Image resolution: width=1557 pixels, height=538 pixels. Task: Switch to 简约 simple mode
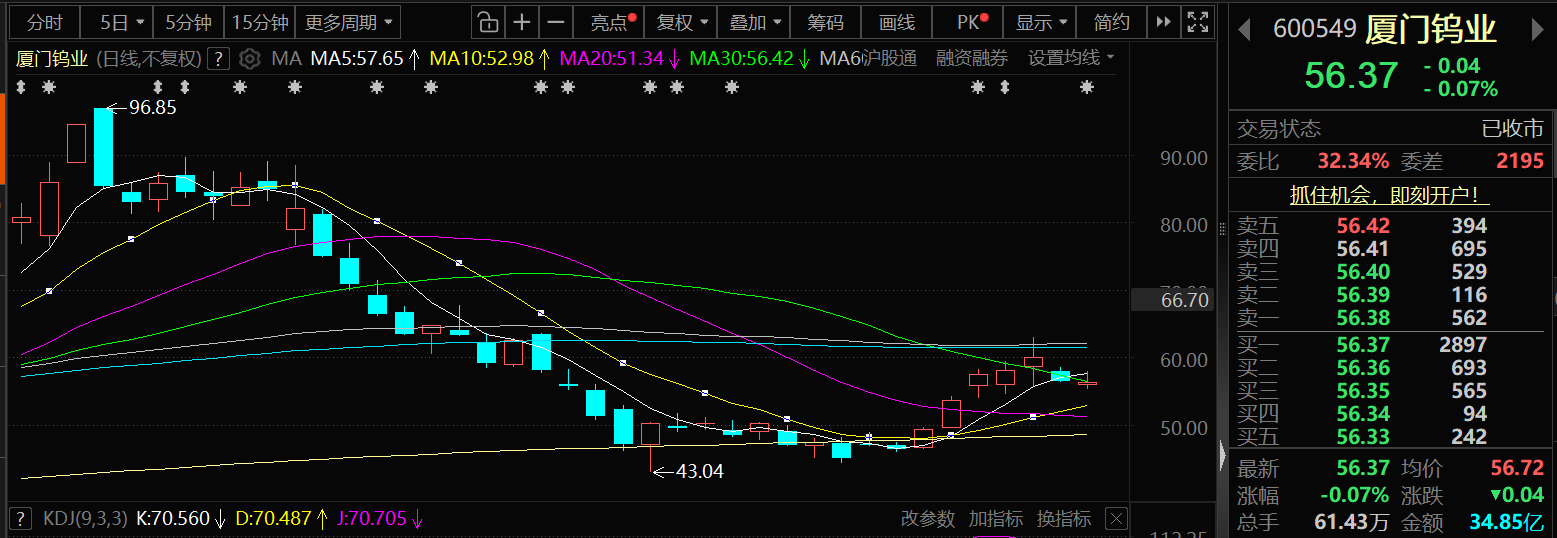click(1112, 22)
